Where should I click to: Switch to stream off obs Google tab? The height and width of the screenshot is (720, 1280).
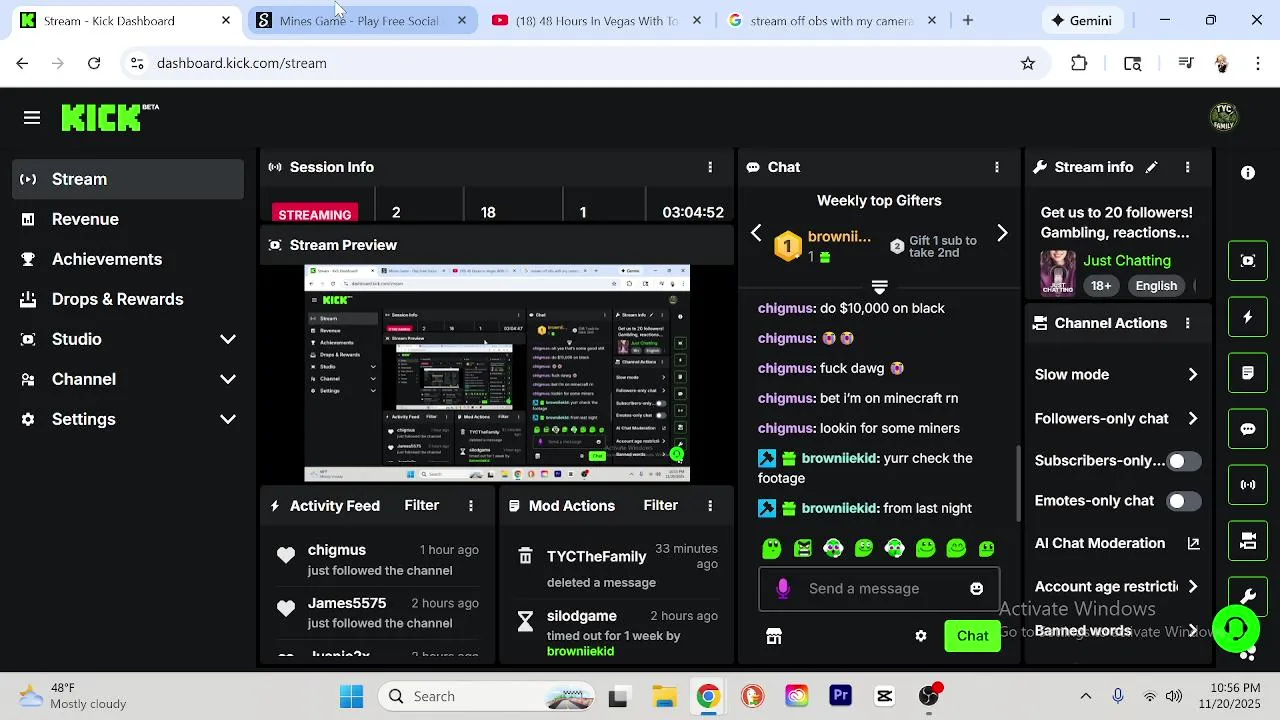click(831, 20)
